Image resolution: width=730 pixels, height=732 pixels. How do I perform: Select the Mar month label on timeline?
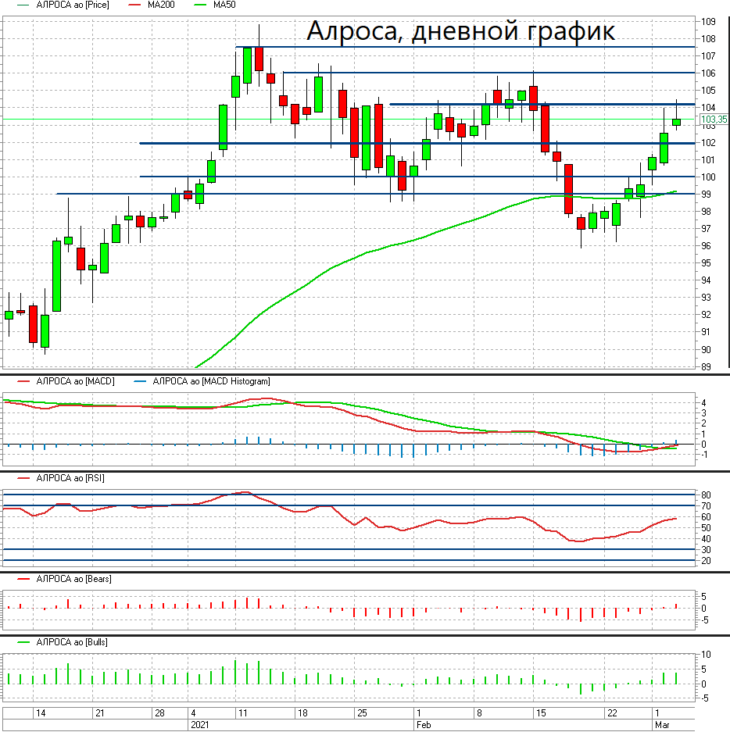(662, 725)
